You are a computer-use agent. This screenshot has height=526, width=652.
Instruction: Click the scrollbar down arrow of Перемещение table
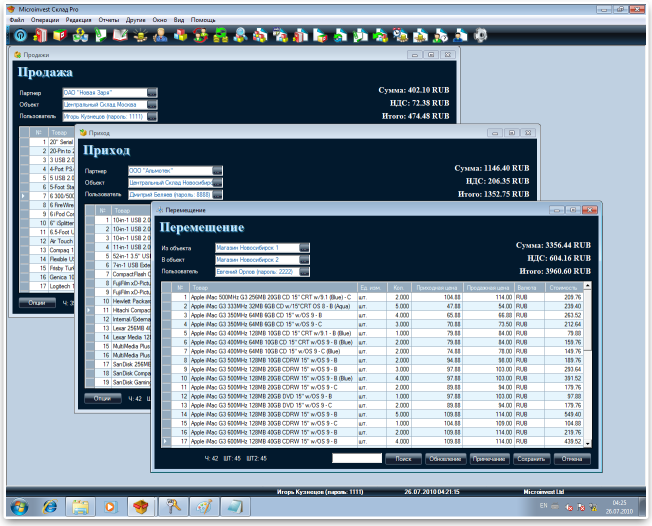[x=588, y=444]
